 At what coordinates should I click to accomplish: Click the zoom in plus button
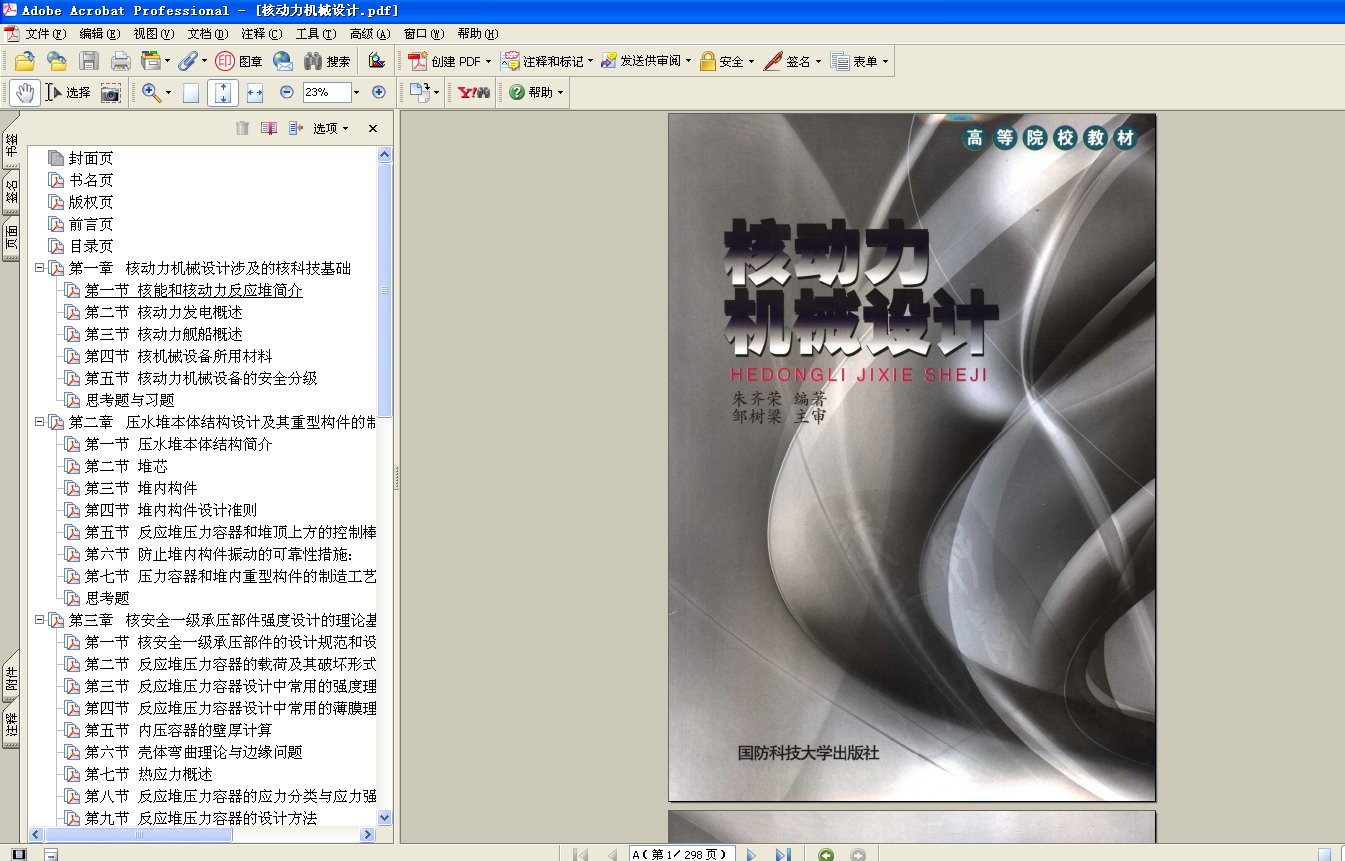point(379,92)
